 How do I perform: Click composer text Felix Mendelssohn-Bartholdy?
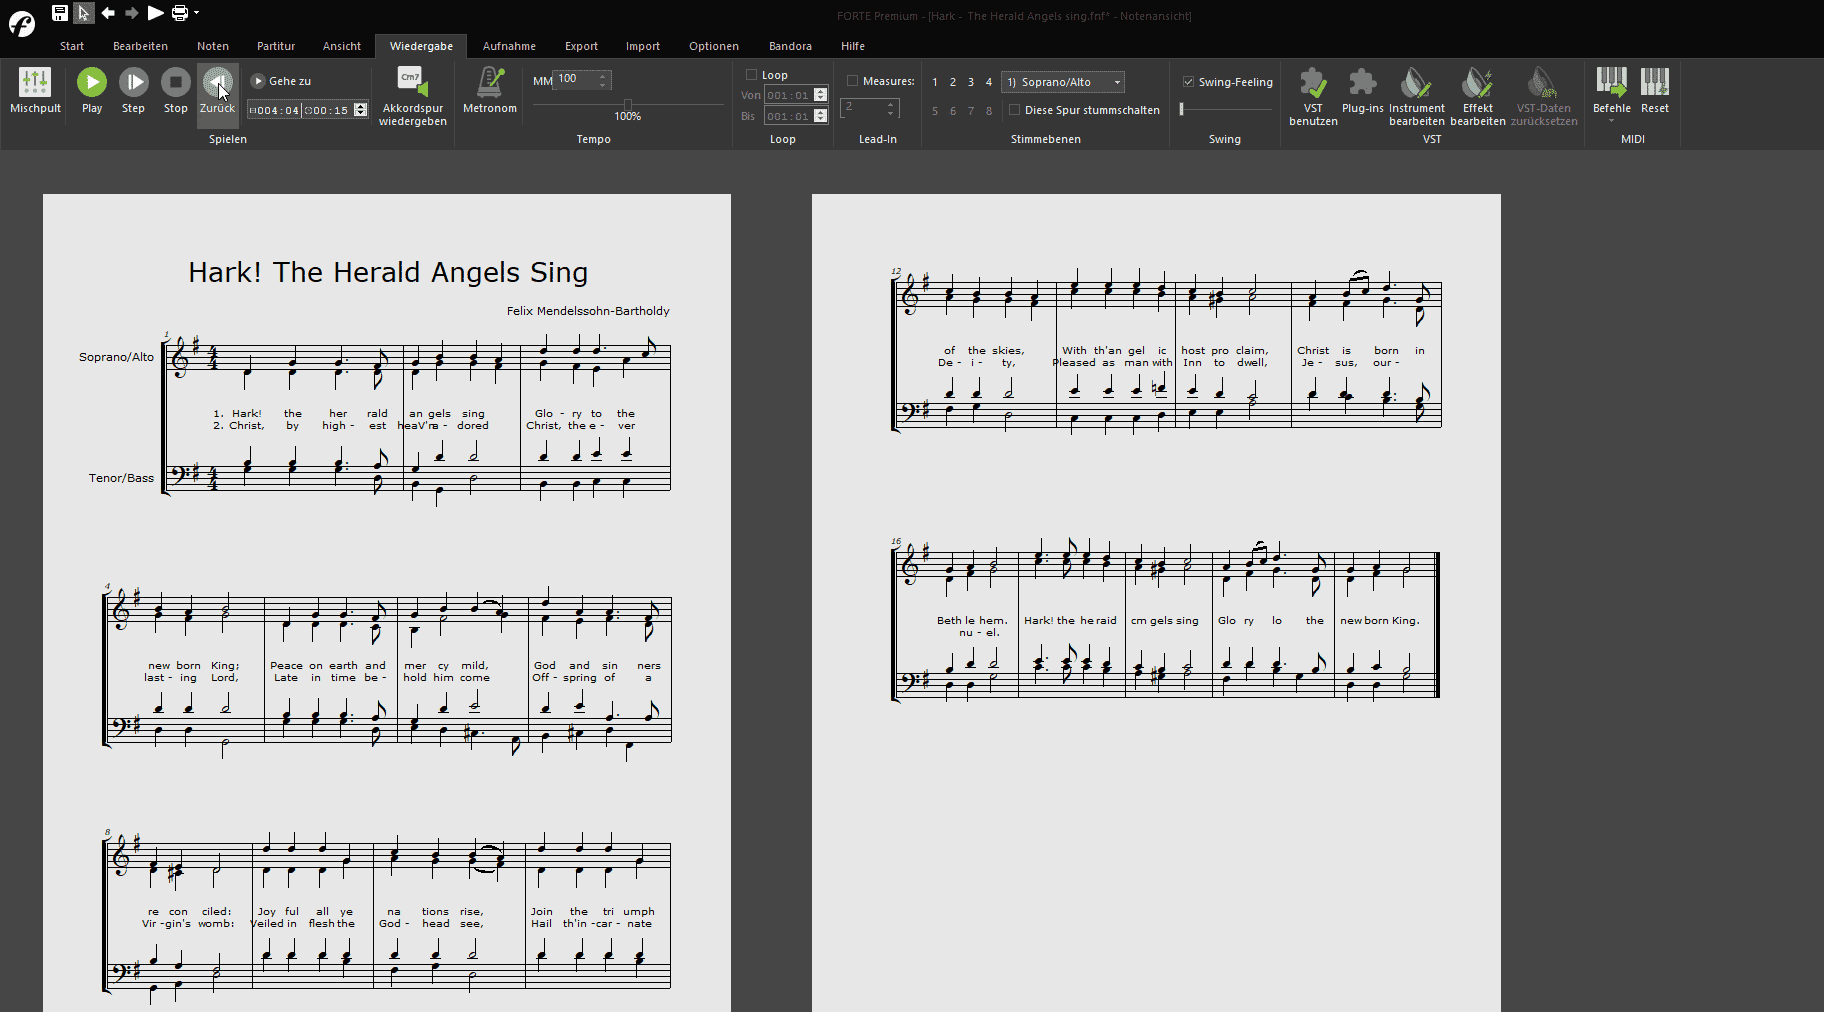[588, 311]
